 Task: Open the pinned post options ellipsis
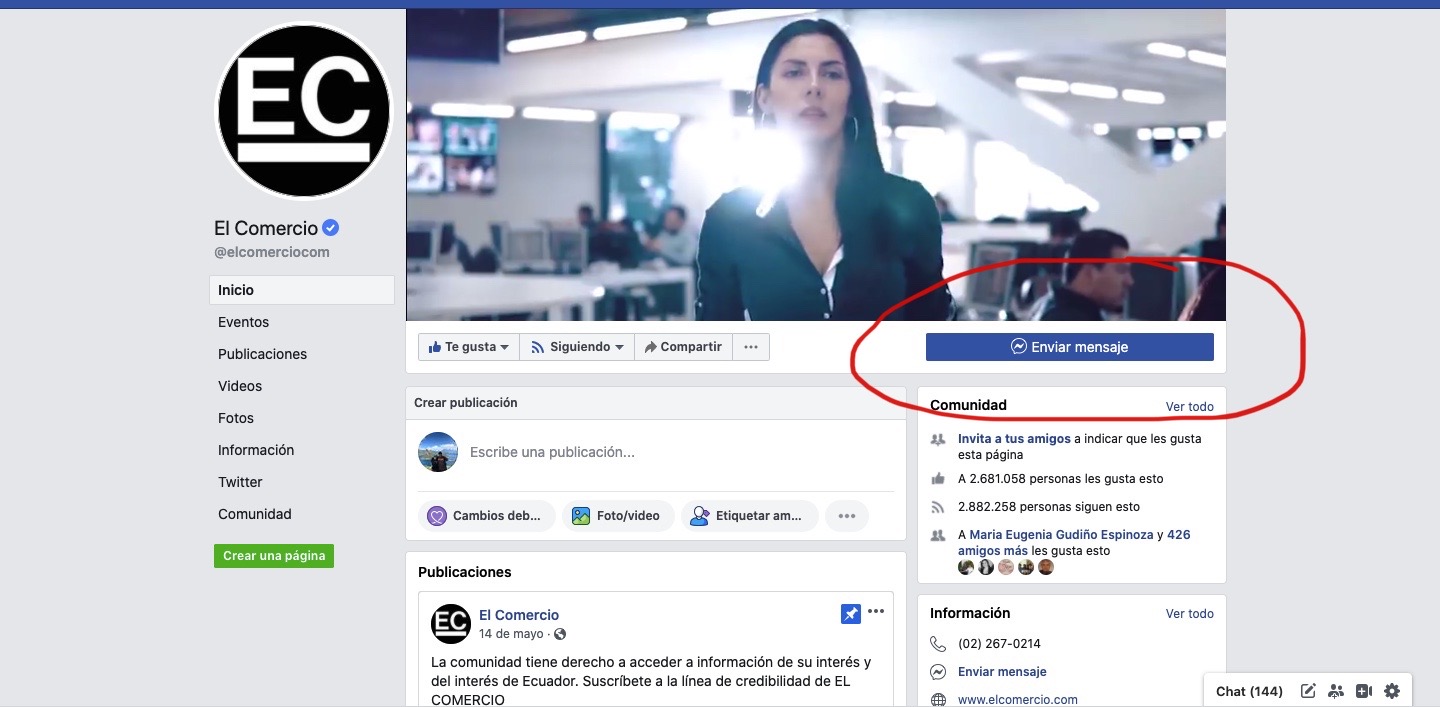click(876, 612)
